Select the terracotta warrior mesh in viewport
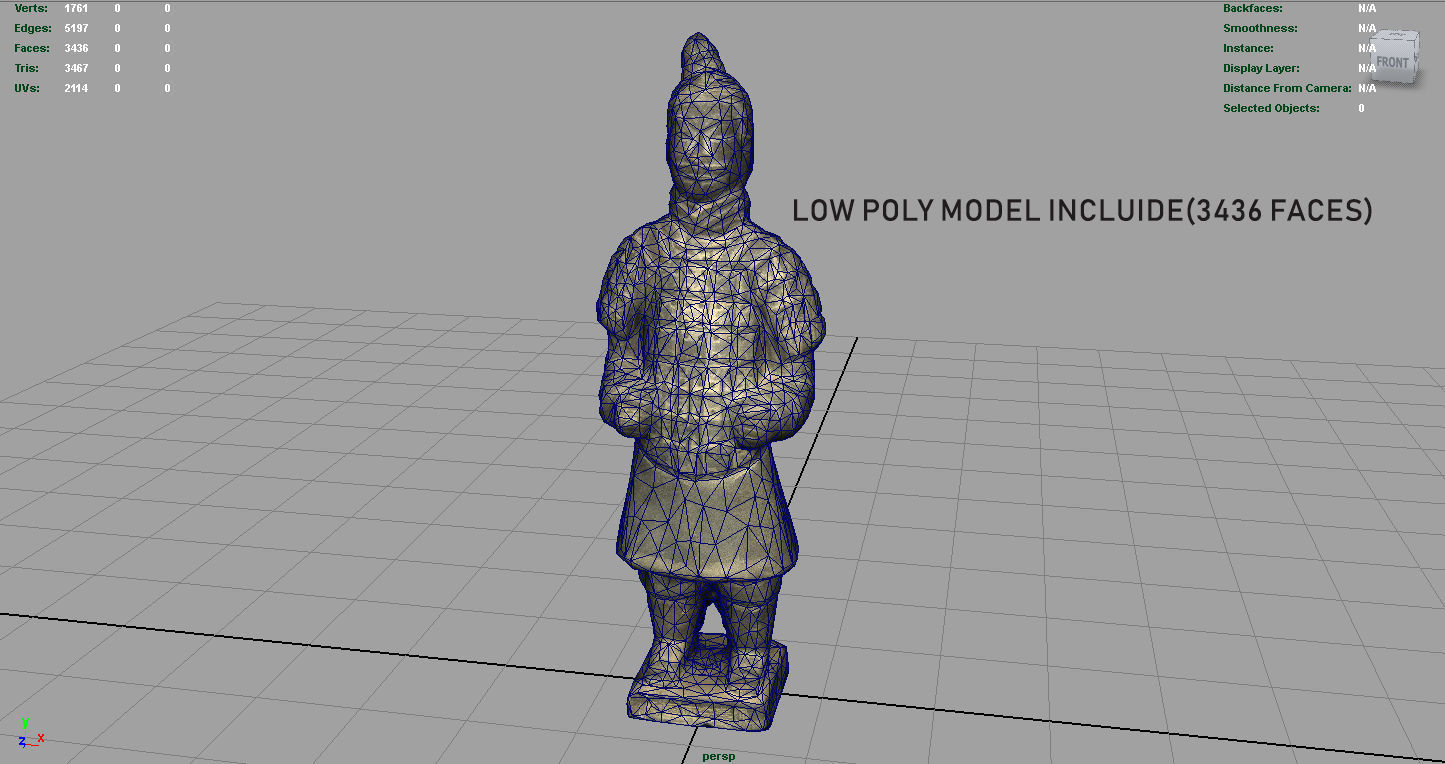The width and height of the screenshot is (1445, 764). [x=711, y=380]
